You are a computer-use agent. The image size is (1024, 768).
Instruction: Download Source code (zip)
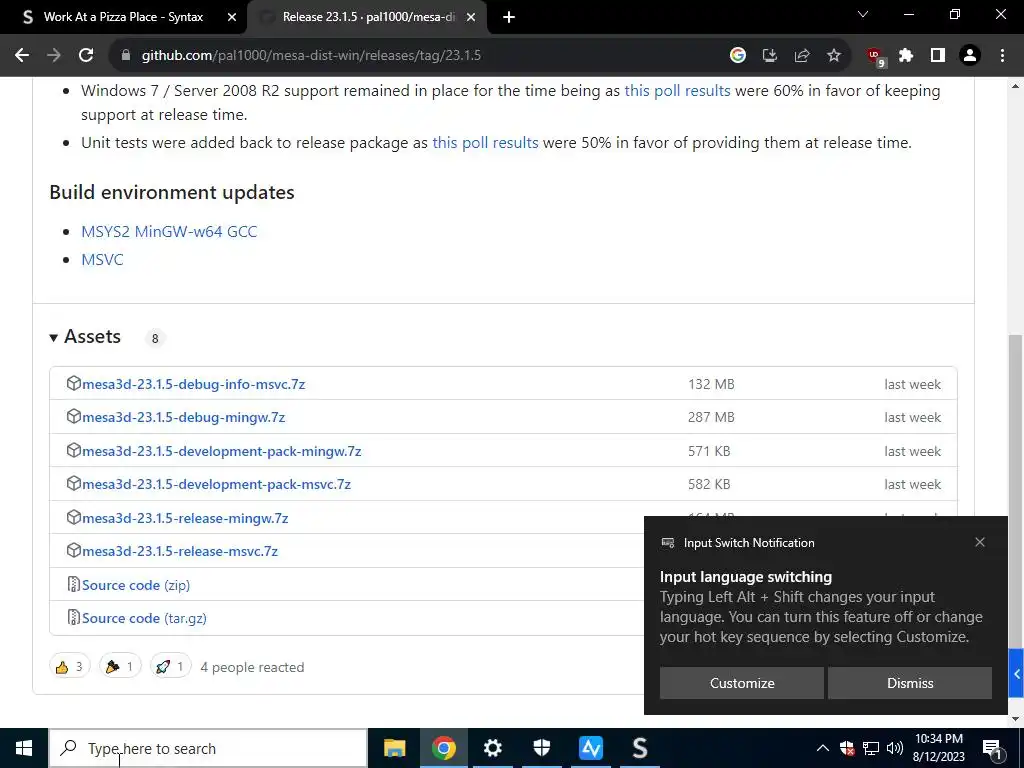coord(136,585)
